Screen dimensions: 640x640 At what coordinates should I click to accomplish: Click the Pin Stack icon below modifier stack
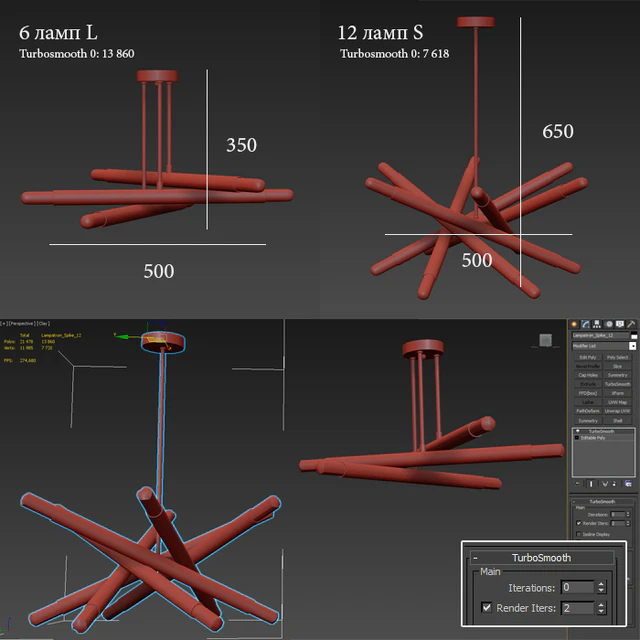pyautogui.click(x=577, y=484)
